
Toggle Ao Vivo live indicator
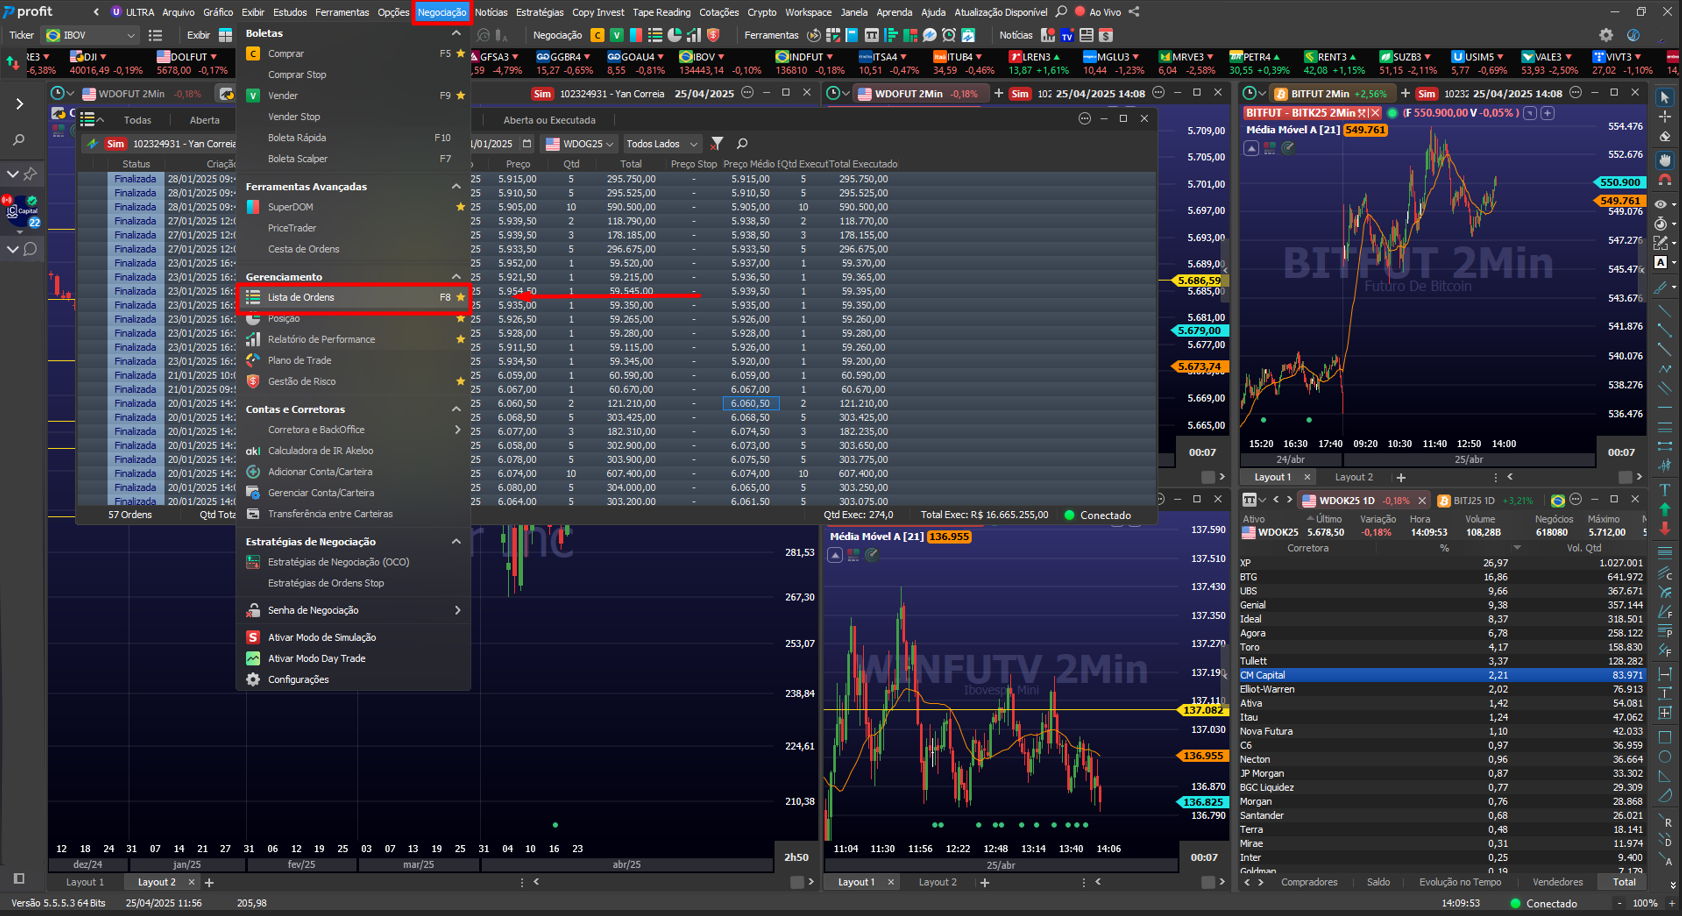point(1097,12)
